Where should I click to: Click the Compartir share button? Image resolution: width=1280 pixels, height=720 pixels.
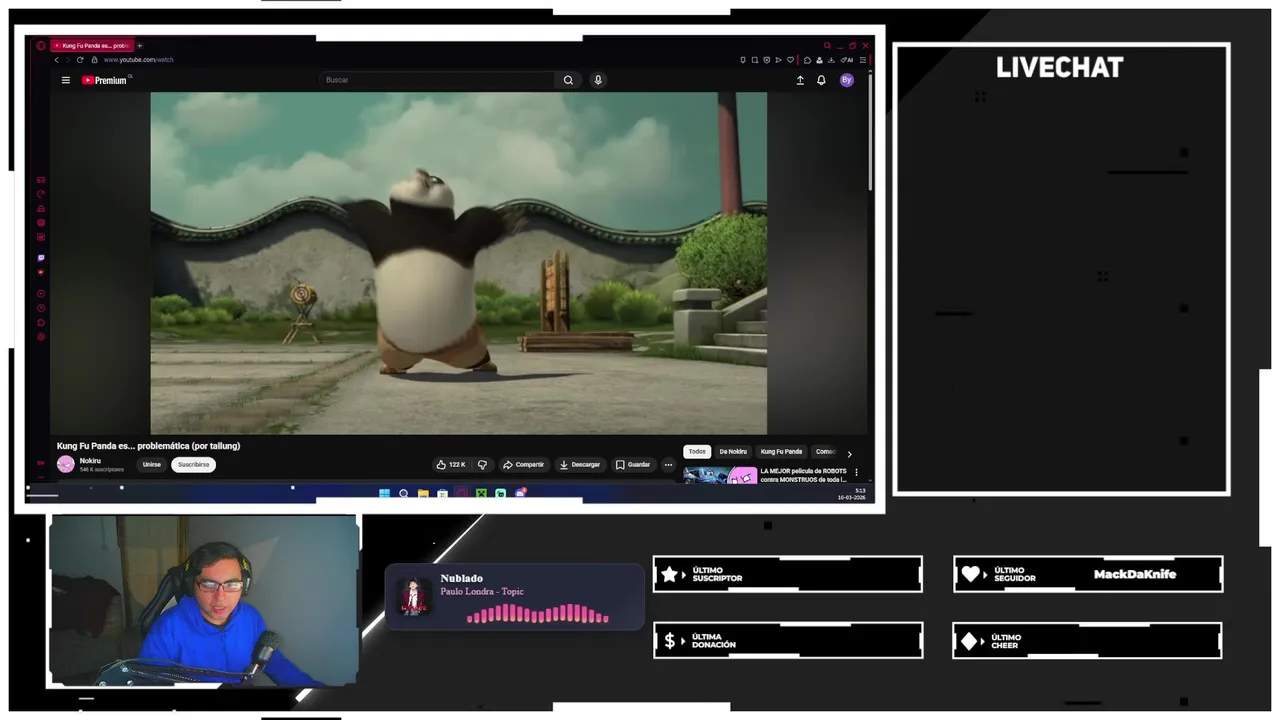(523, 465)
